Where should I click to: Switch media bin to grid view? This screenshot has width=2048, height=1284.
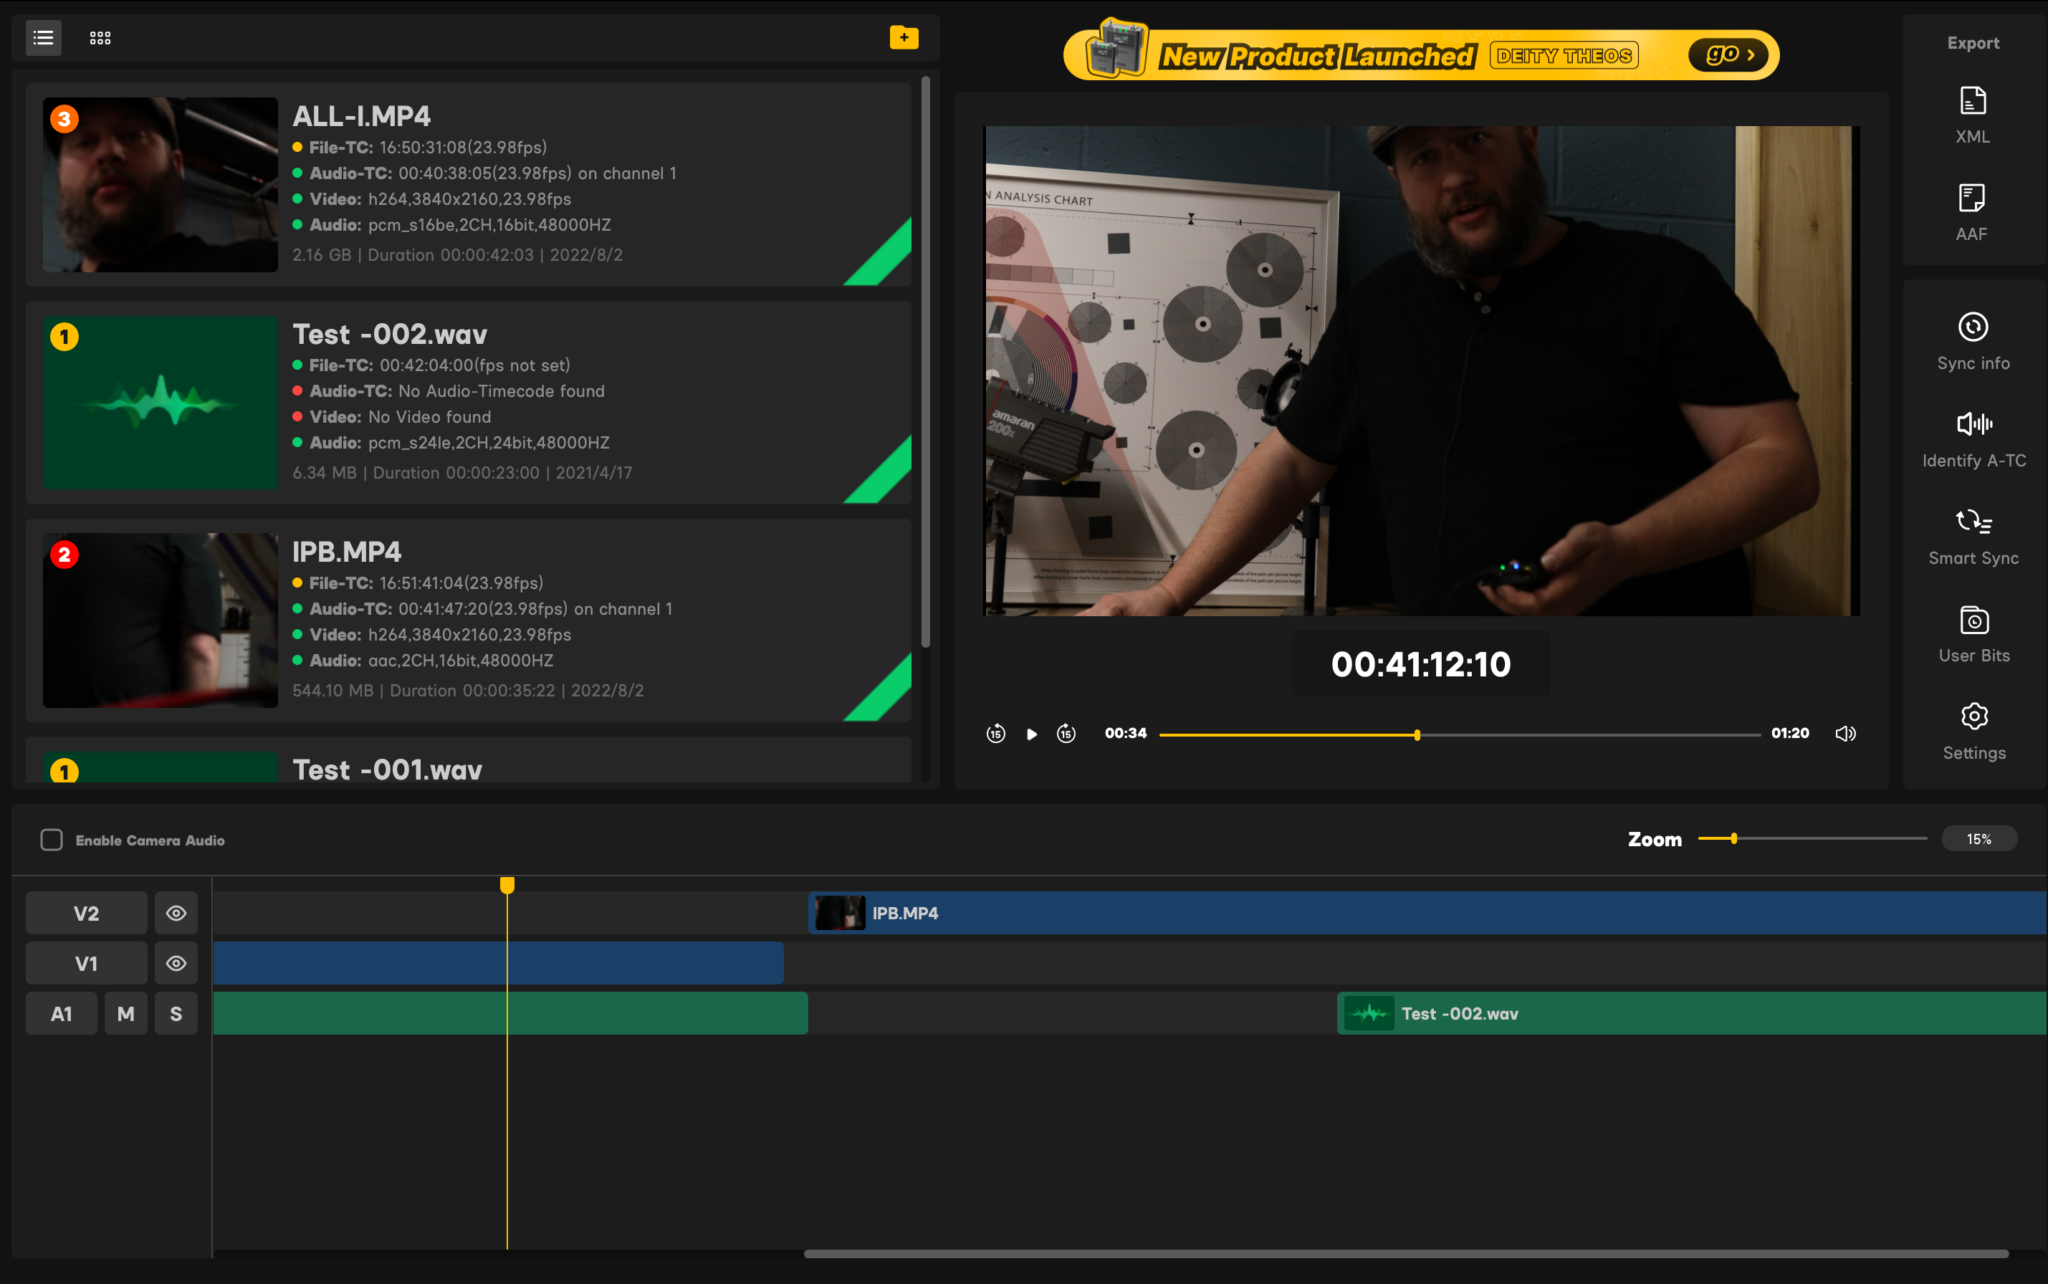[x=99, y=37]
